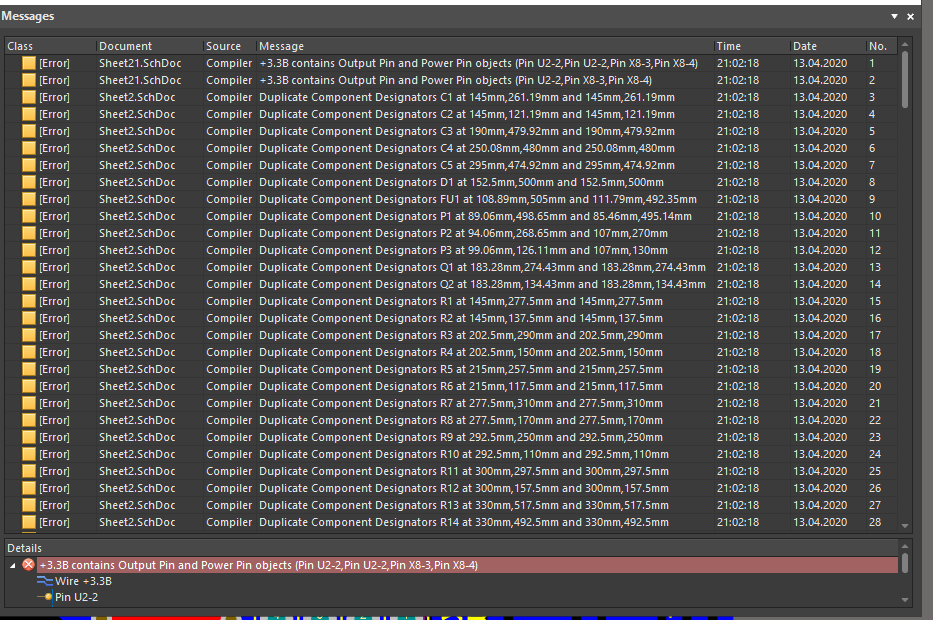
Task: Click the error icon of Duplicate Designators D1 row
Action: (x=29, y=182)
